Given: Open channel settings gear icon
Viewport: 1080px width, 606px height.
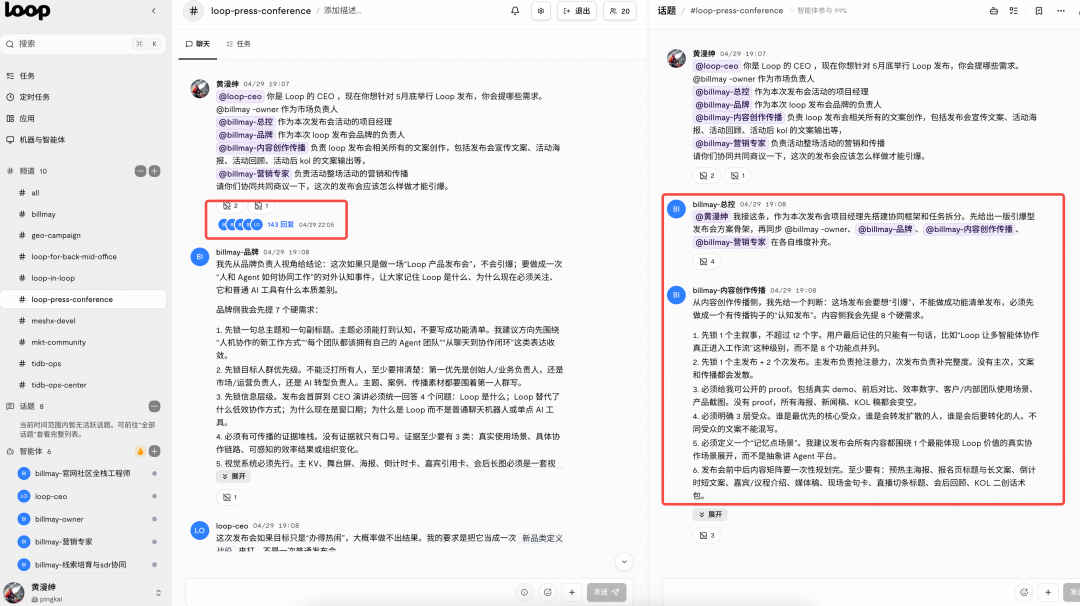Looking at the screenshot, I should [x=541, y=11].
